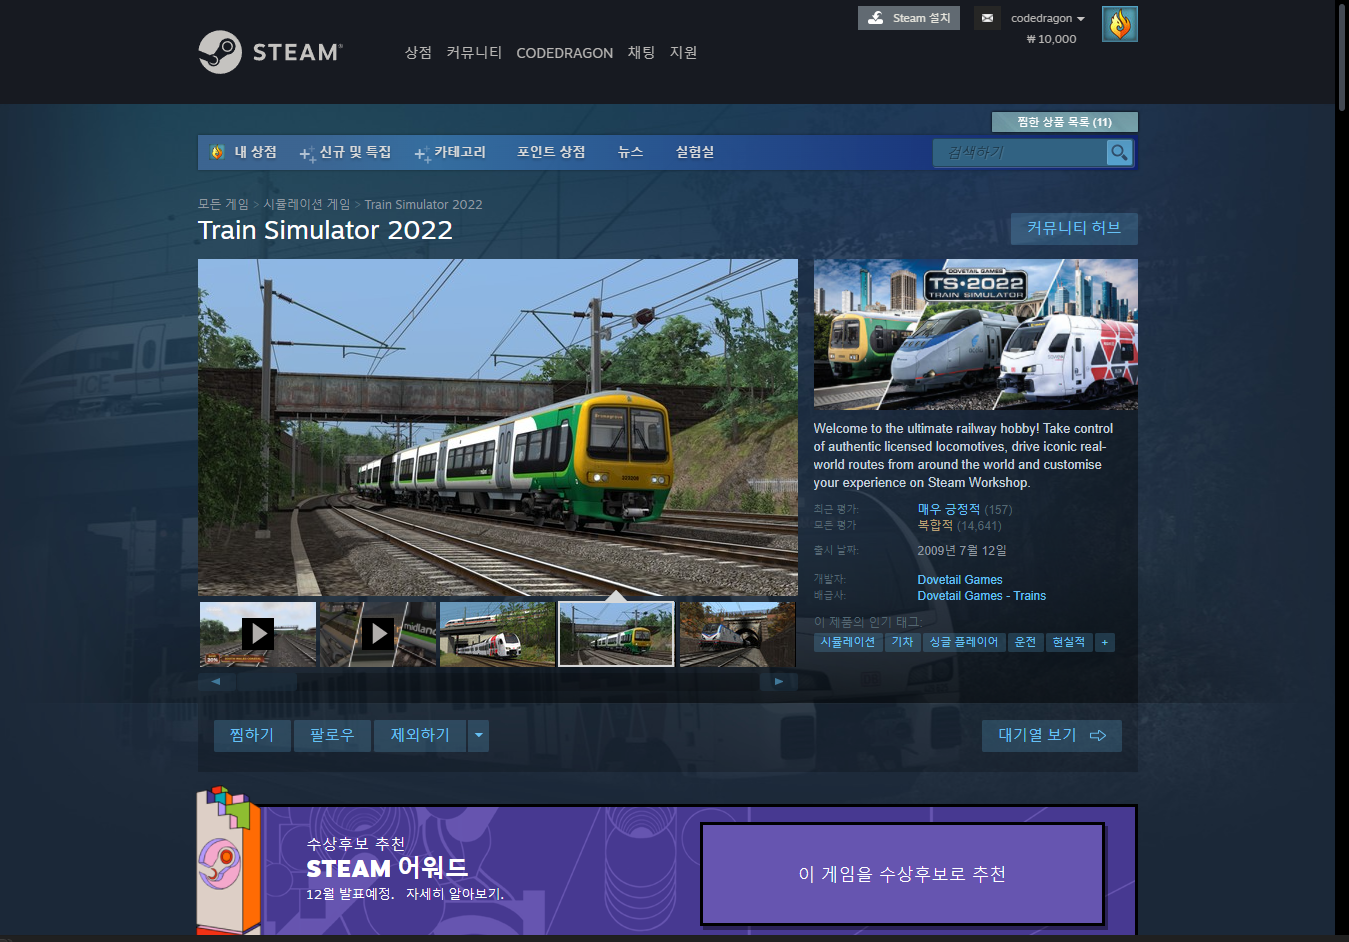Click the 운전 tag
This screenshot has width=1349, height=942.
coord(1025,642)
